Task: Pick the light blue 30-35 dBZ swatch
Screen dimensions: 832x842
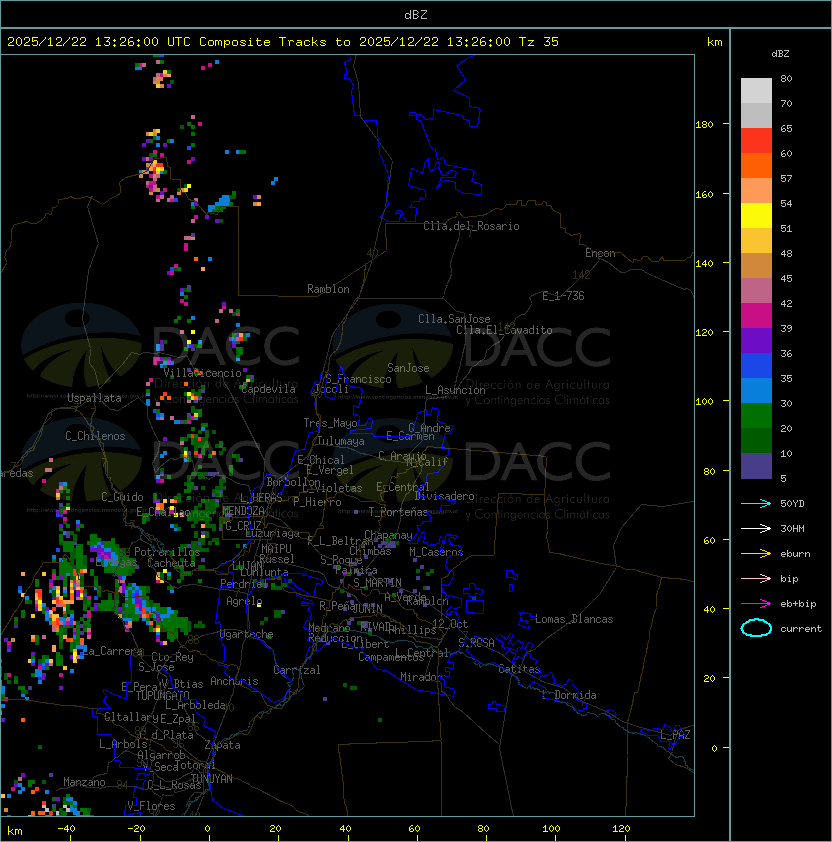Action: (x=756, y=391)
